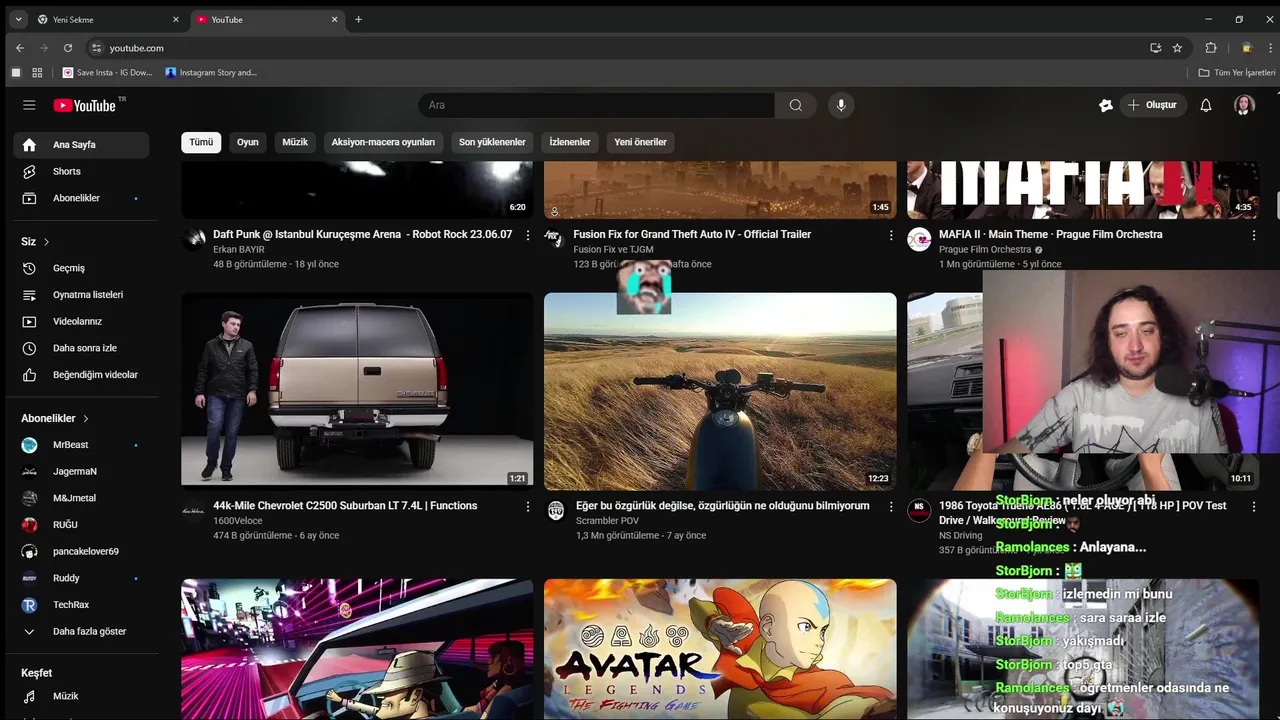Open options for Fusion Fix trailer video
The image size is (1280, 720).
pos(891,235)
